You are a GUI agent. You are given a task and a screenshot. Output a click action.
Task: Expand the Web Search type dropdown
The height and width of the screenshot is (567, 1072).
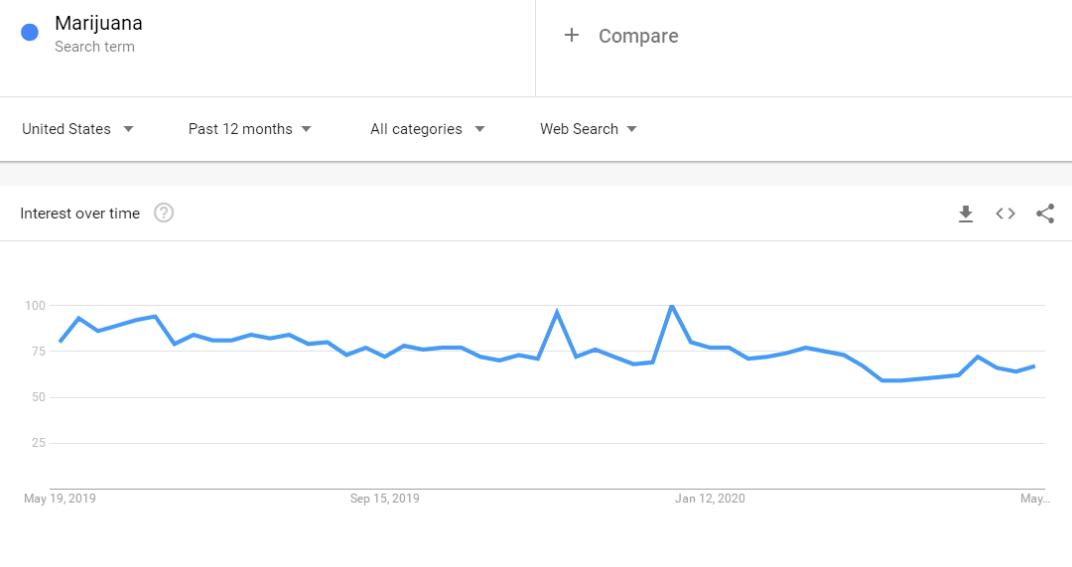(x=588, y=129)
